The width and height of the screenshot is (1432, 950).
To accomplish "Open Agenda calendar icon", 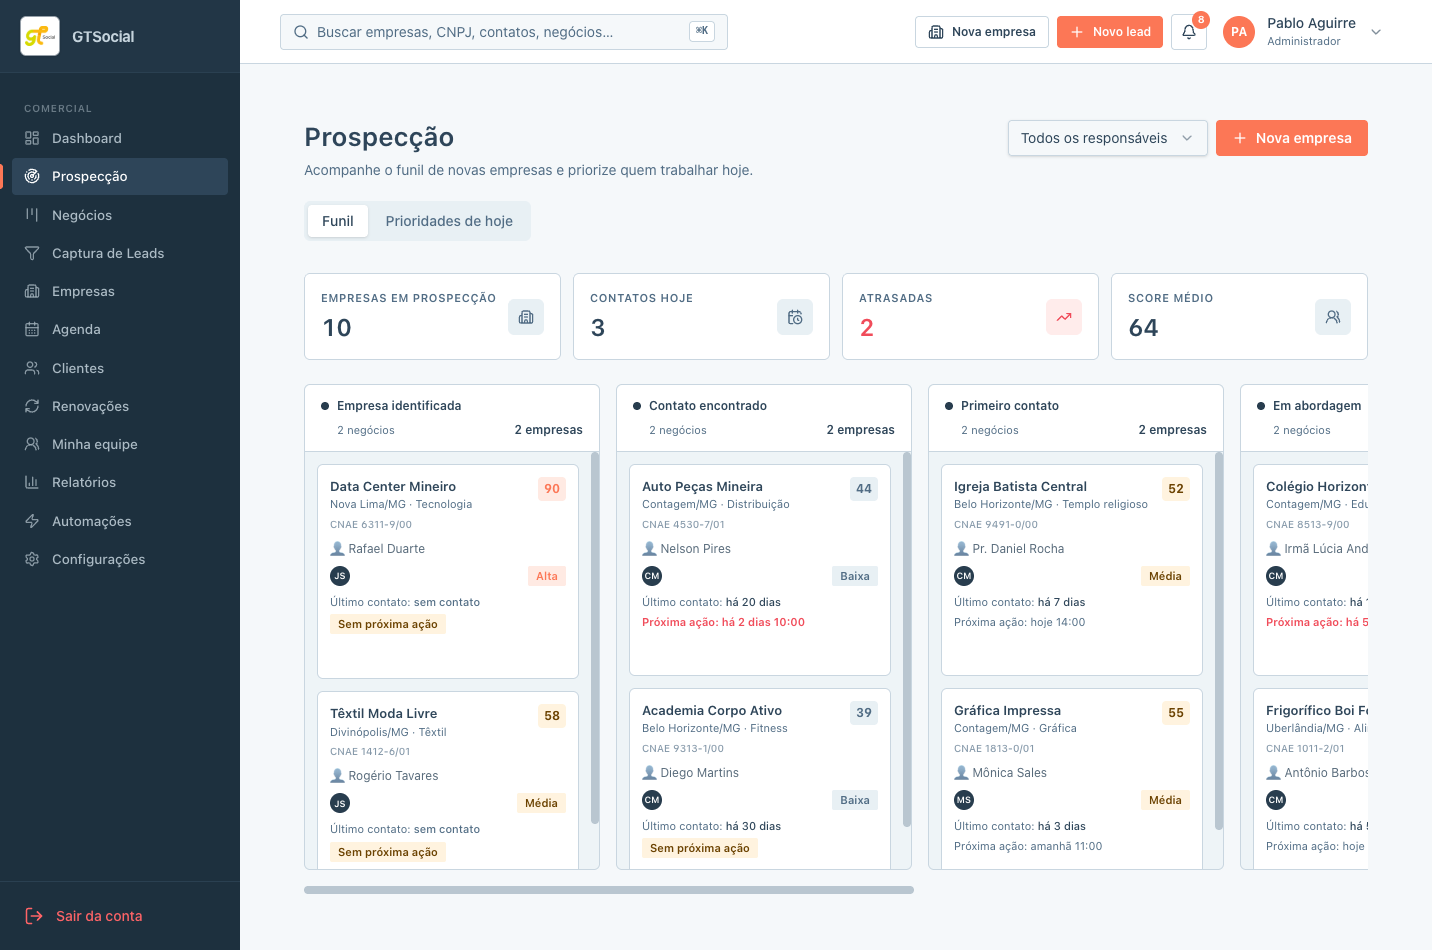I will point(32,329).
